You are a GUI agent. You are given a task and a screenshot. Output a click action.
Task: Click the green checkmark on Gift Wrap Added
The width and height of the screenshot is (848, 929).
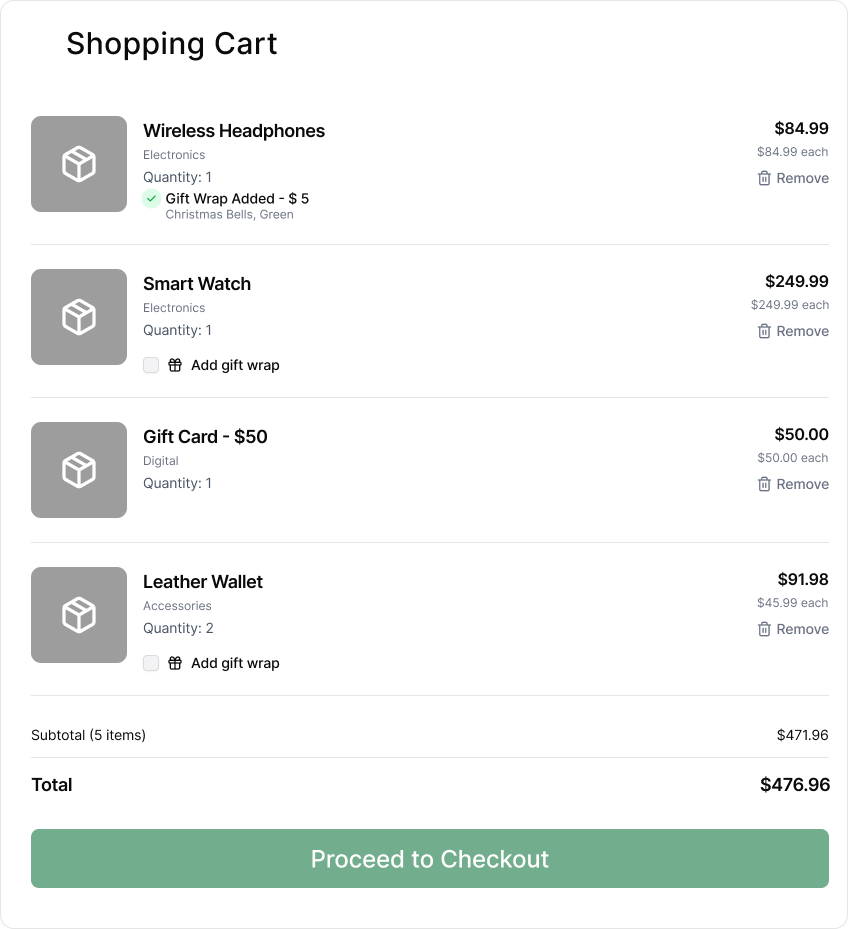pyautogui.click(x=152, y=199)
